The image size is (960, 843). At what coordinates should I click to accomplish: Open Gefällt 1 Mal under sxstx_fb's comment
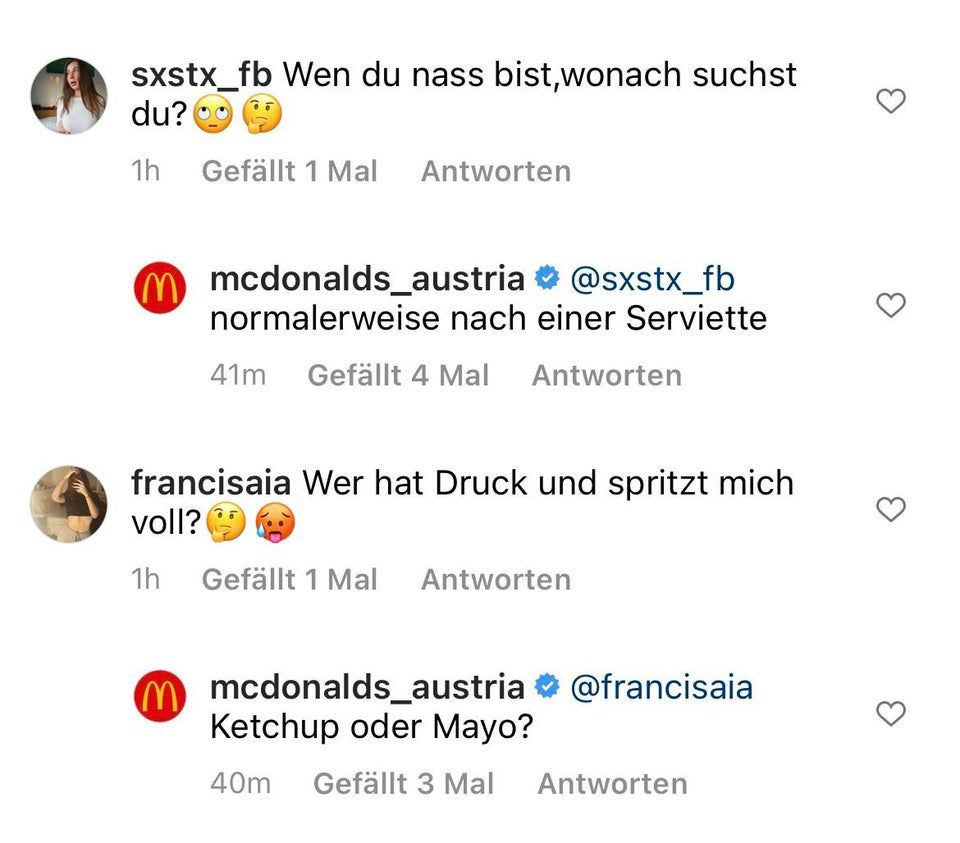[x=289, y=170]
